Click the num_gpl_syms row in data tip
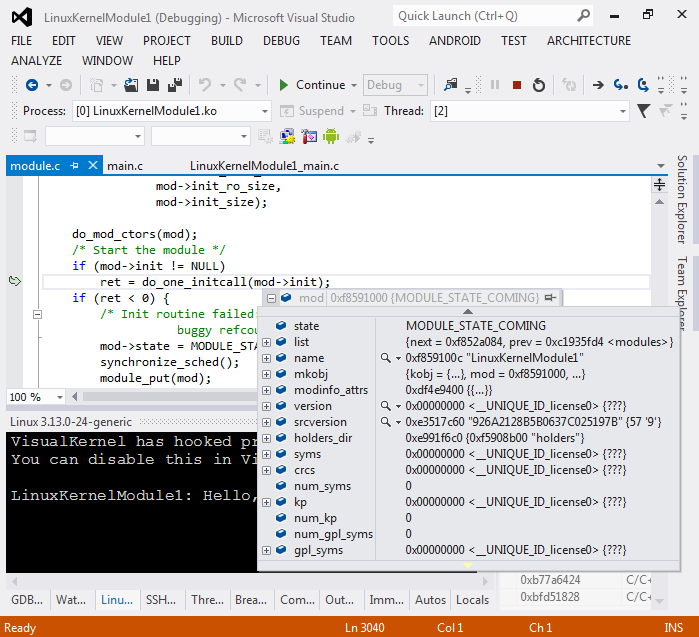 pos(469,534)
